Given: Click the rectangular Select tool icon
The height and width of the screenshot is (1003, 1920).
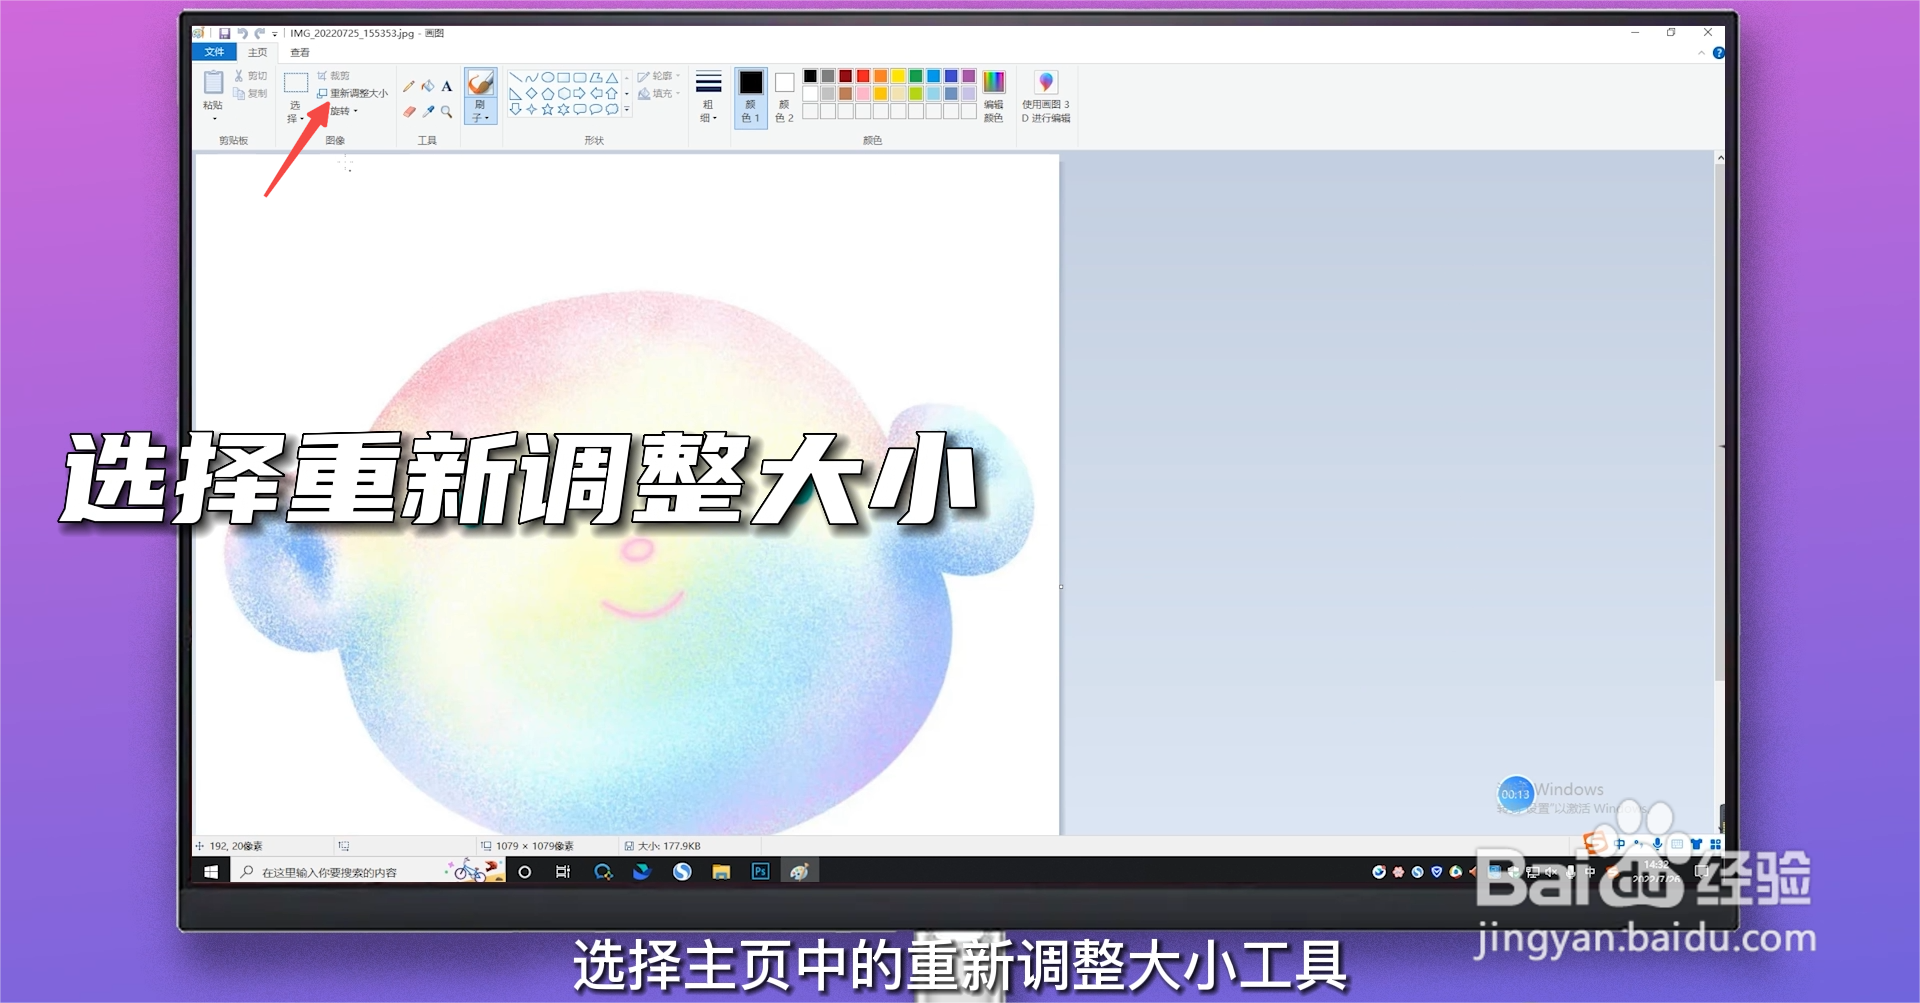Looking at the screenshot, I should point(295,83).
